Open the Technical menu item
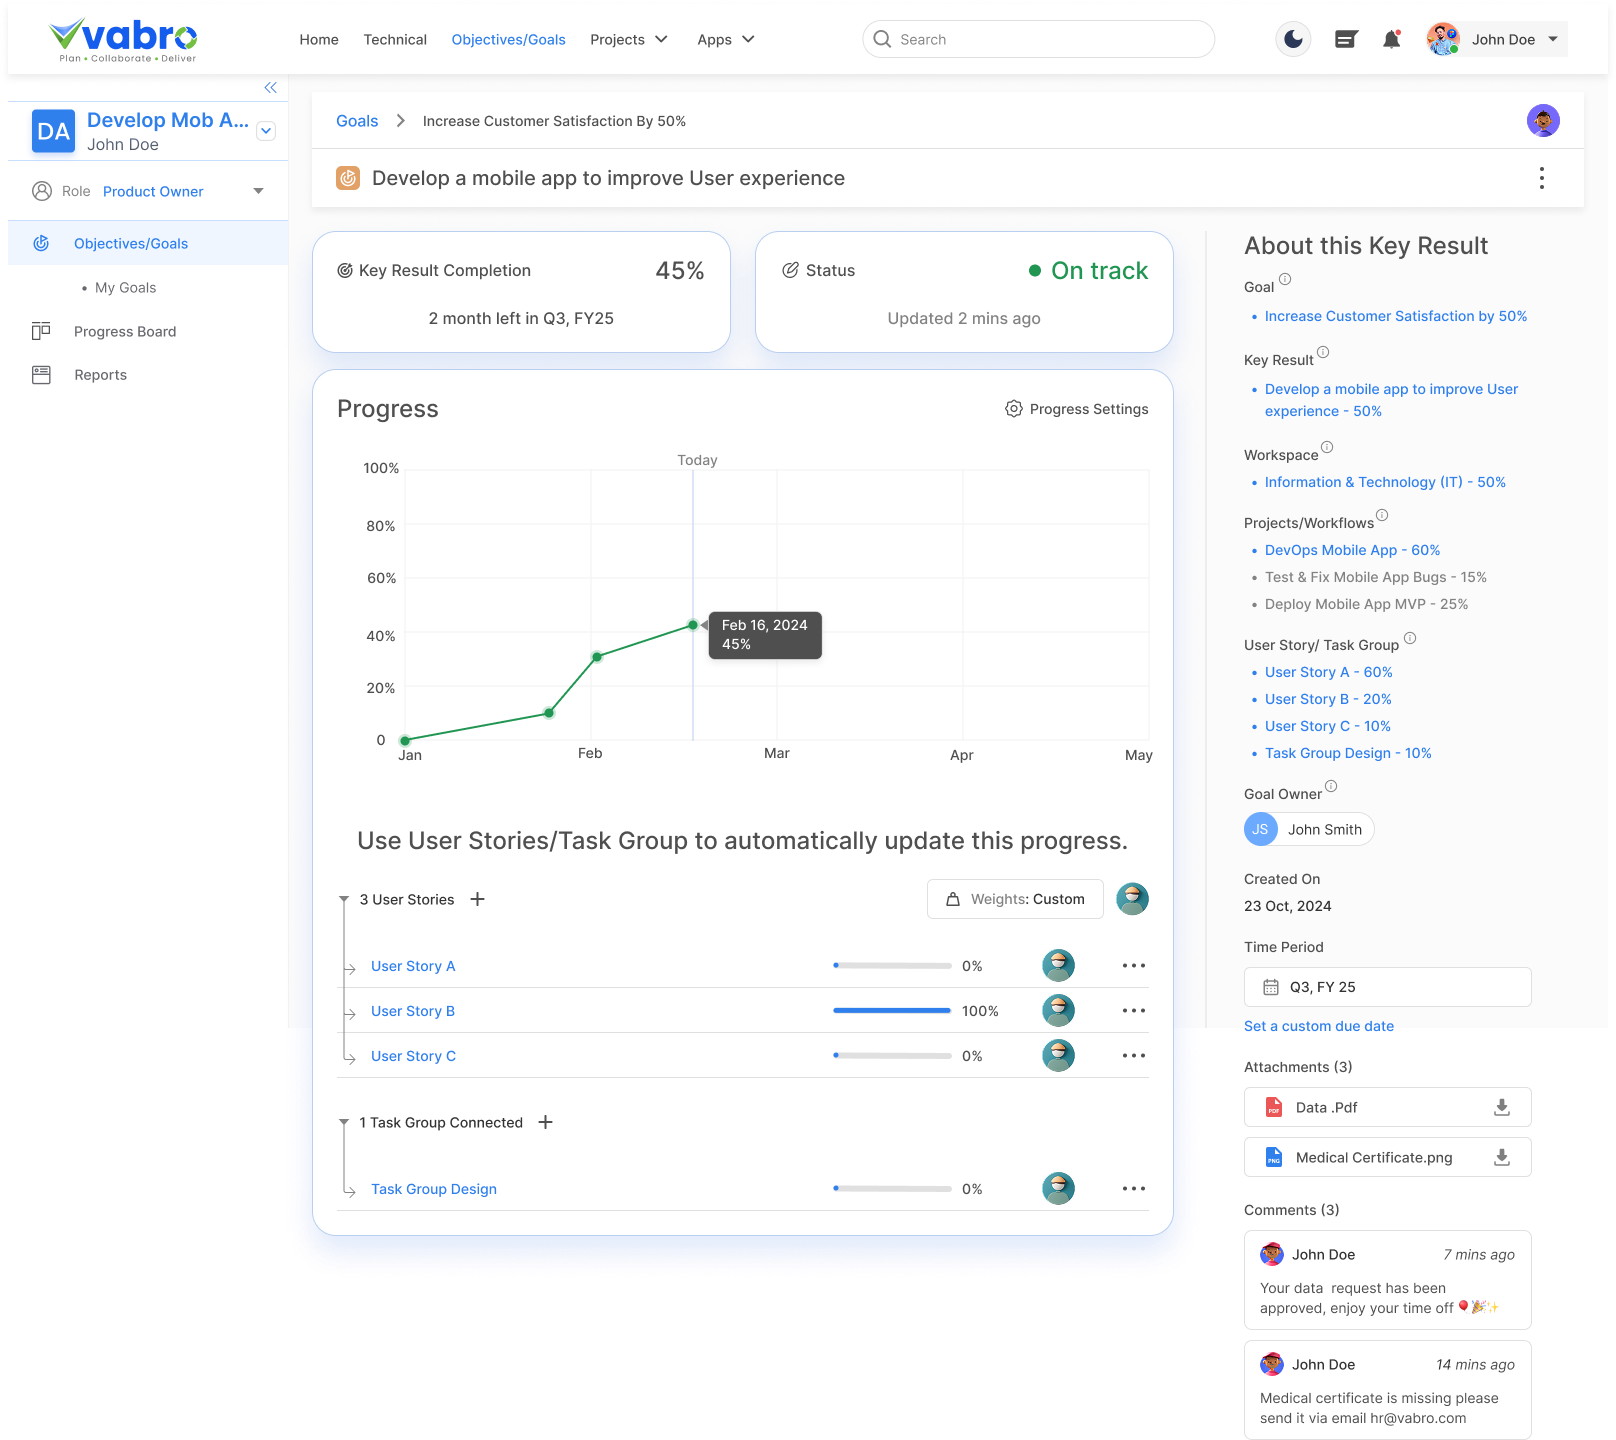Viewport: 1616px width, 1440px height. point(394,40)
